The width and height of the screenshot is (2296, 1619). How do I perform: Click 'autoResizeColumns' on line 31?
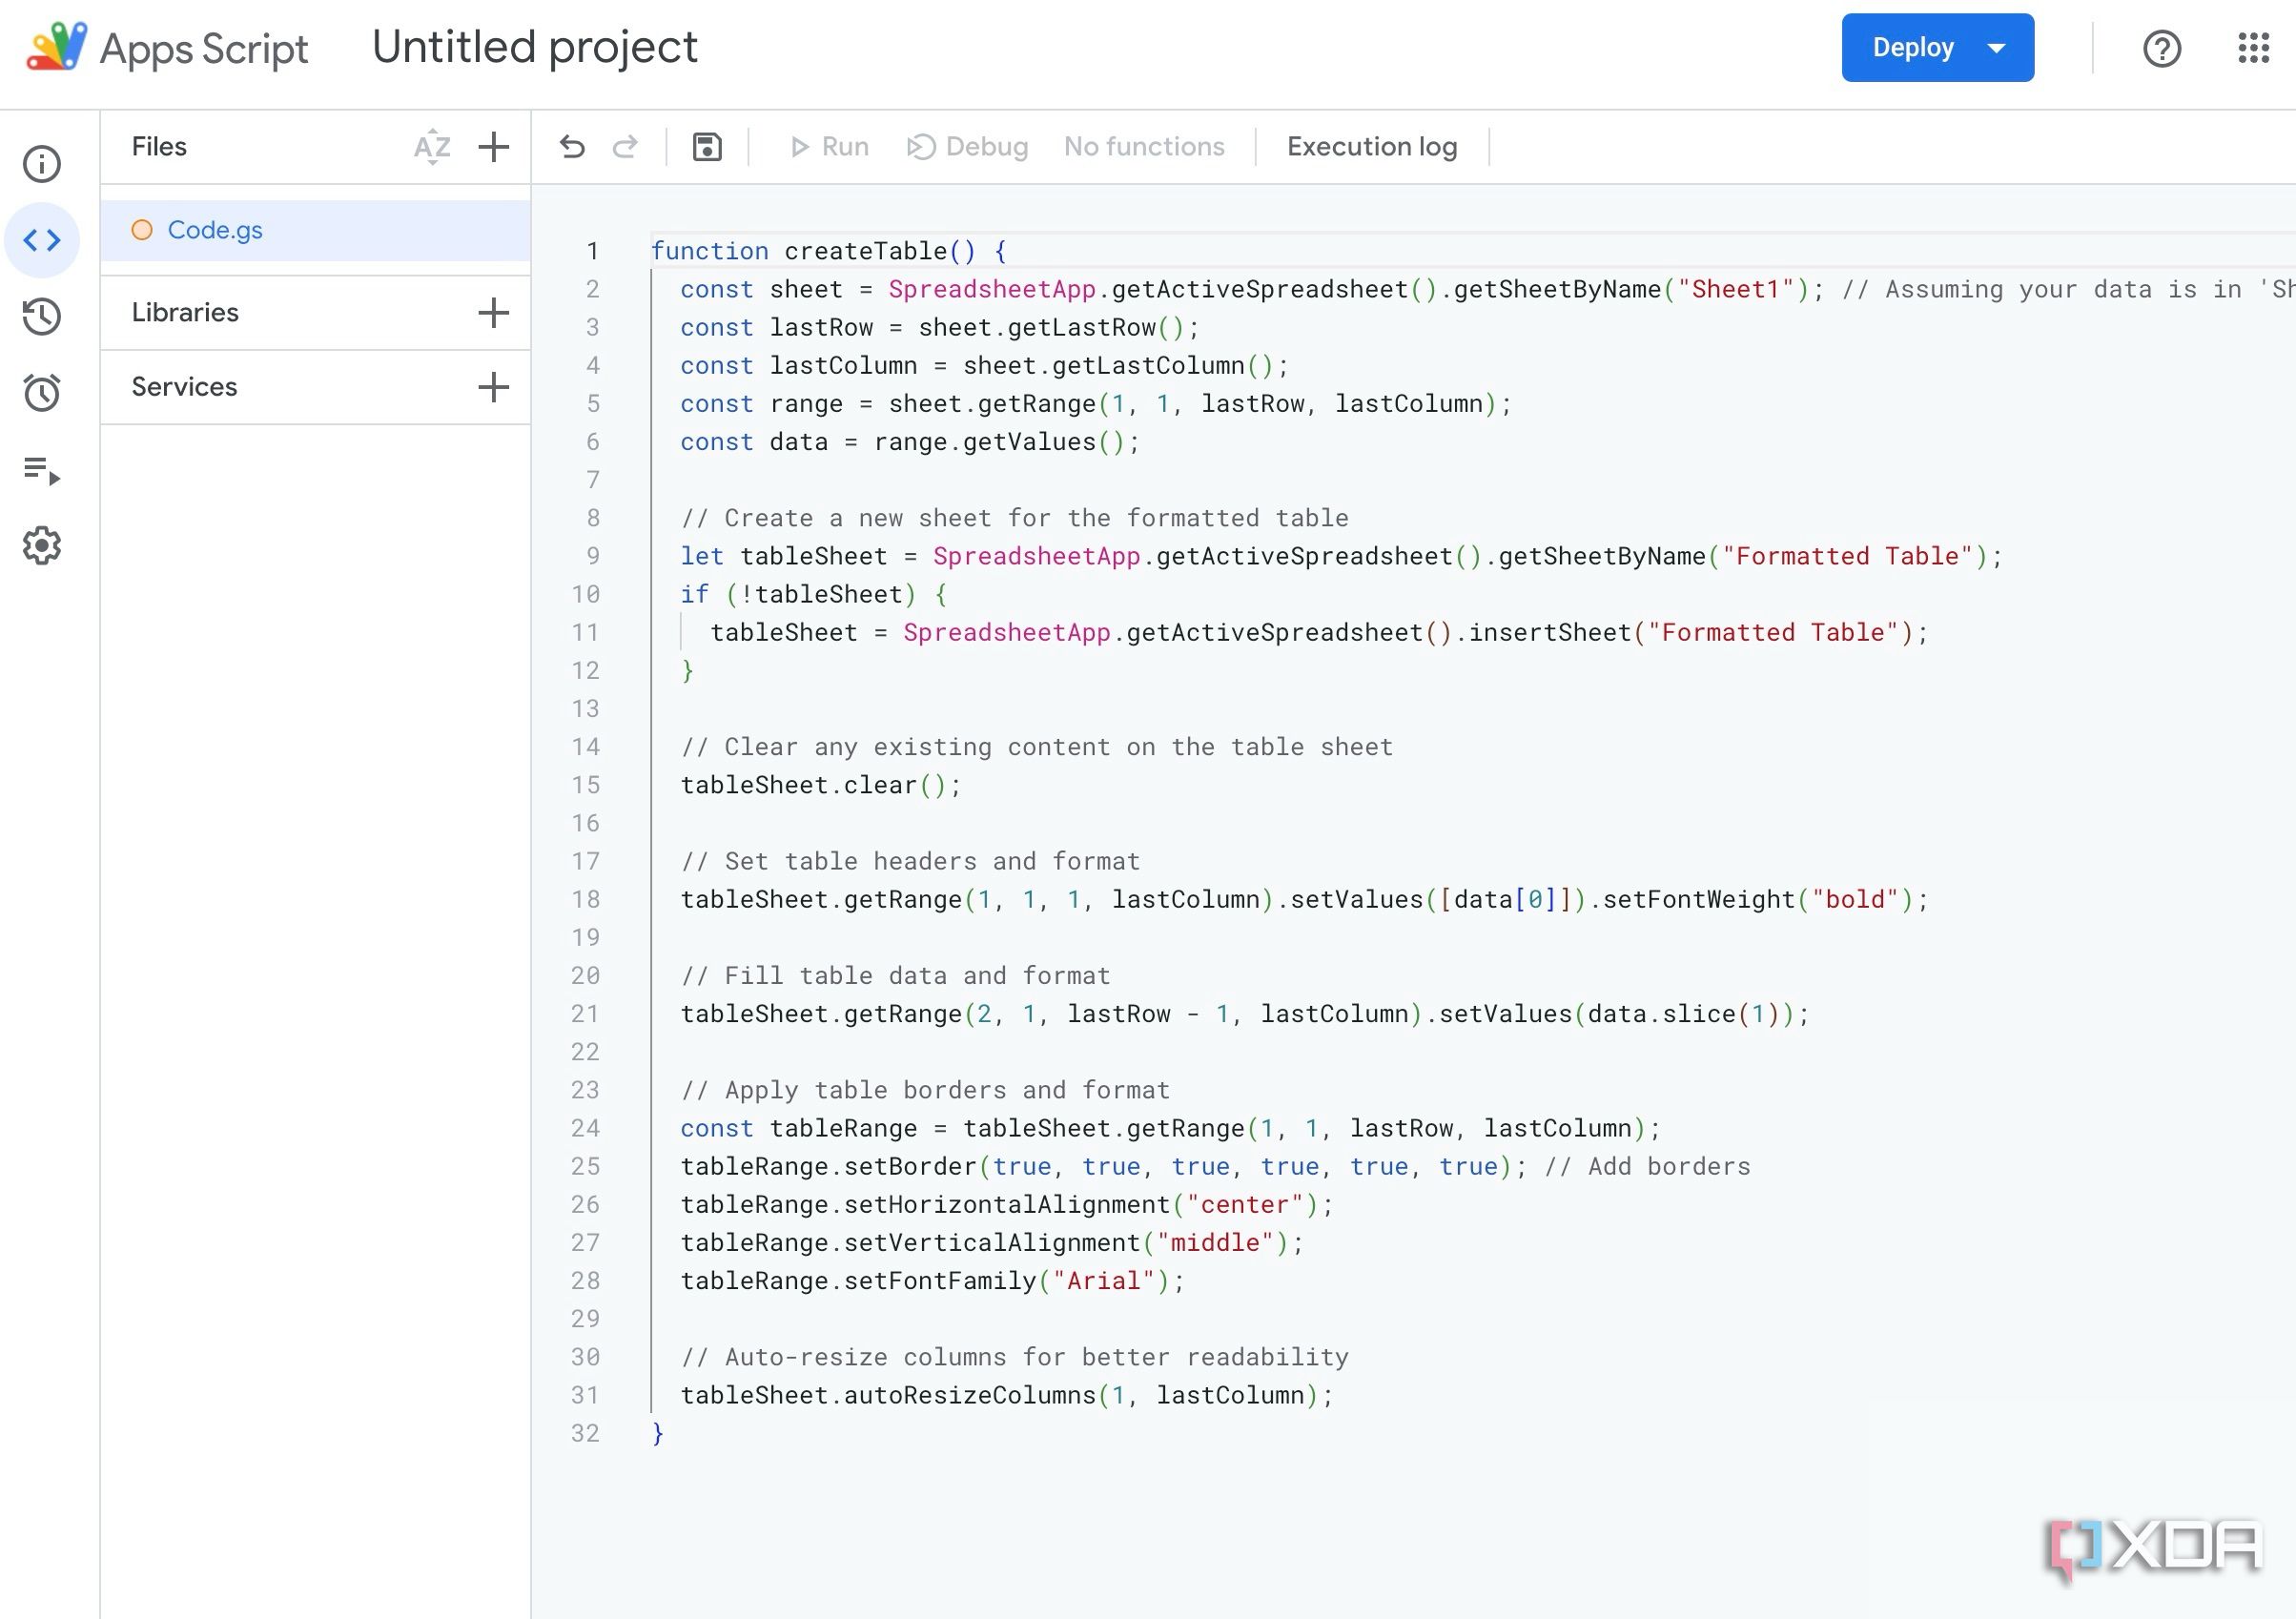click(x=970, y=1395)
